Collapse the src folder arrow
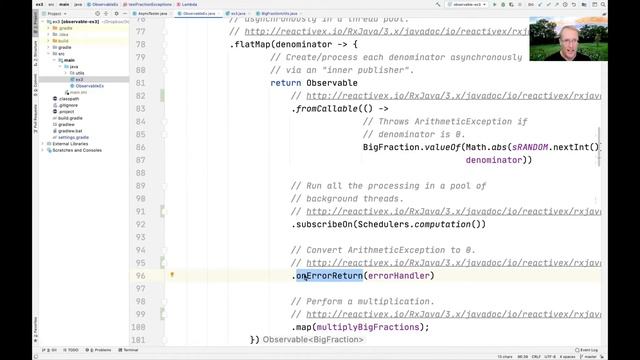This screenshot has height=360, width=640. (x=49, y=54)
